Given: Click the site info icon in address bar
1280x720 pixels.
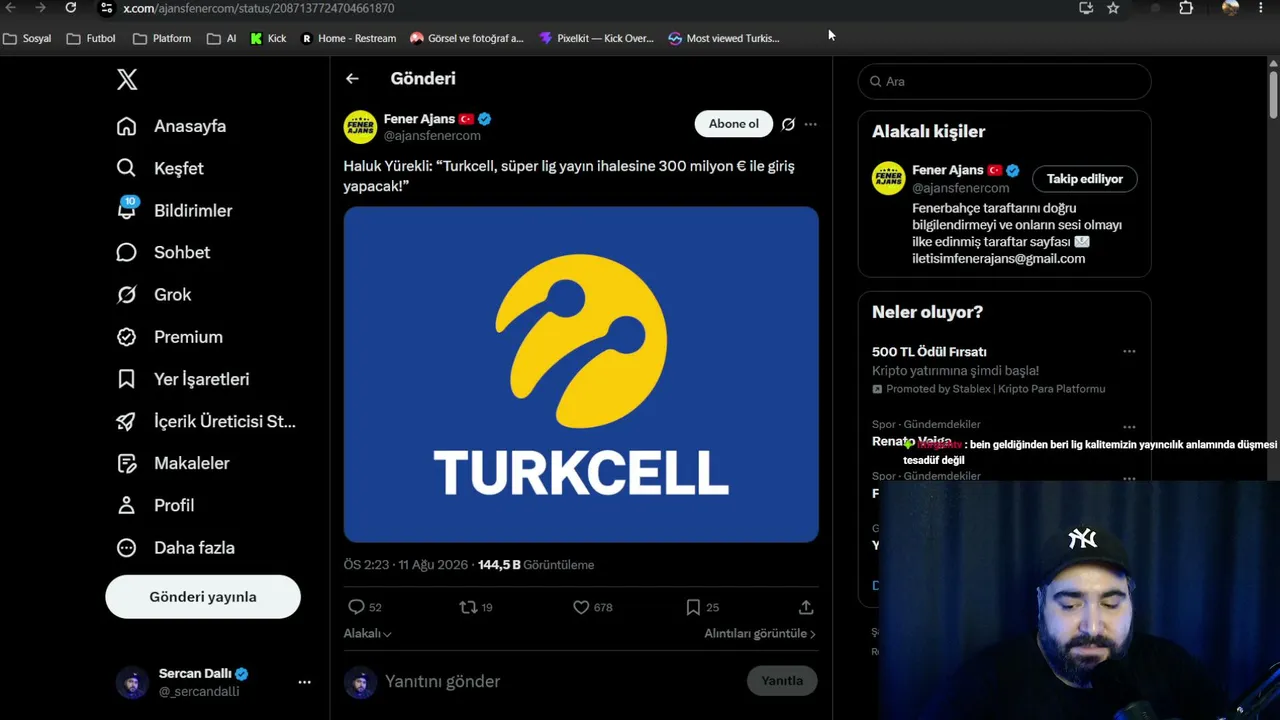Looking at the screenshot, I should click(107, 8).
